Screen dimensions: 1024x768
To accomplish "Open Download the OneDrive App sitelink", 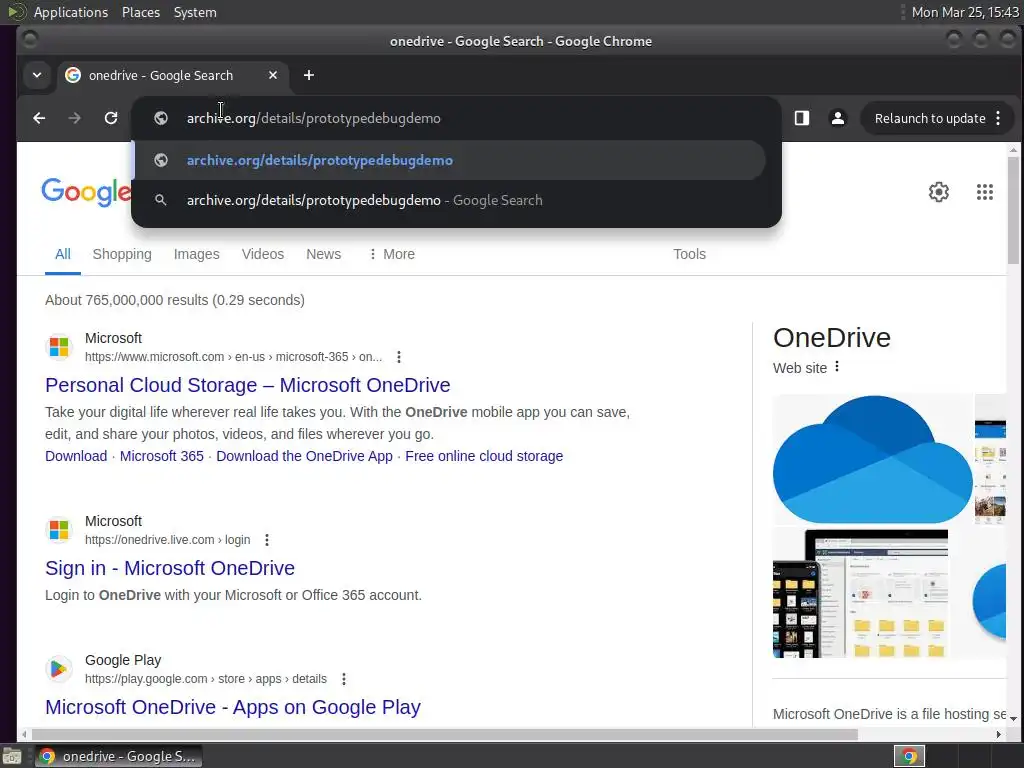I will coord(304,456).
